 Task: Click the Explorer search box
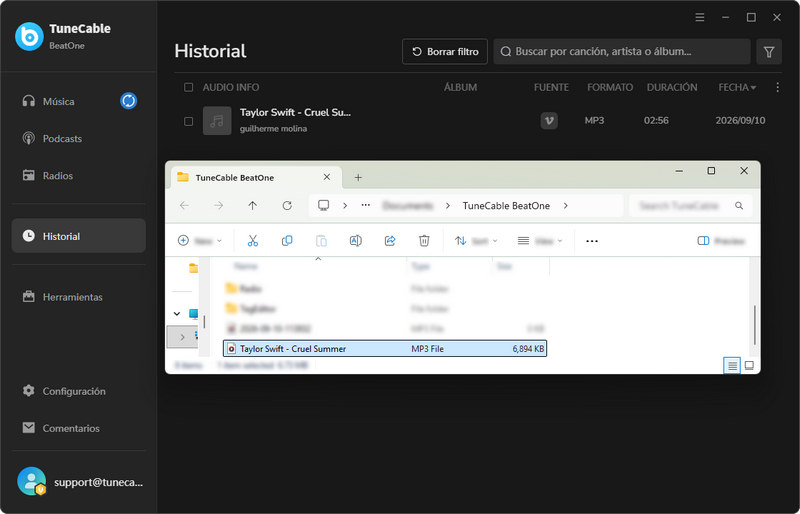[x=690, y=206]
